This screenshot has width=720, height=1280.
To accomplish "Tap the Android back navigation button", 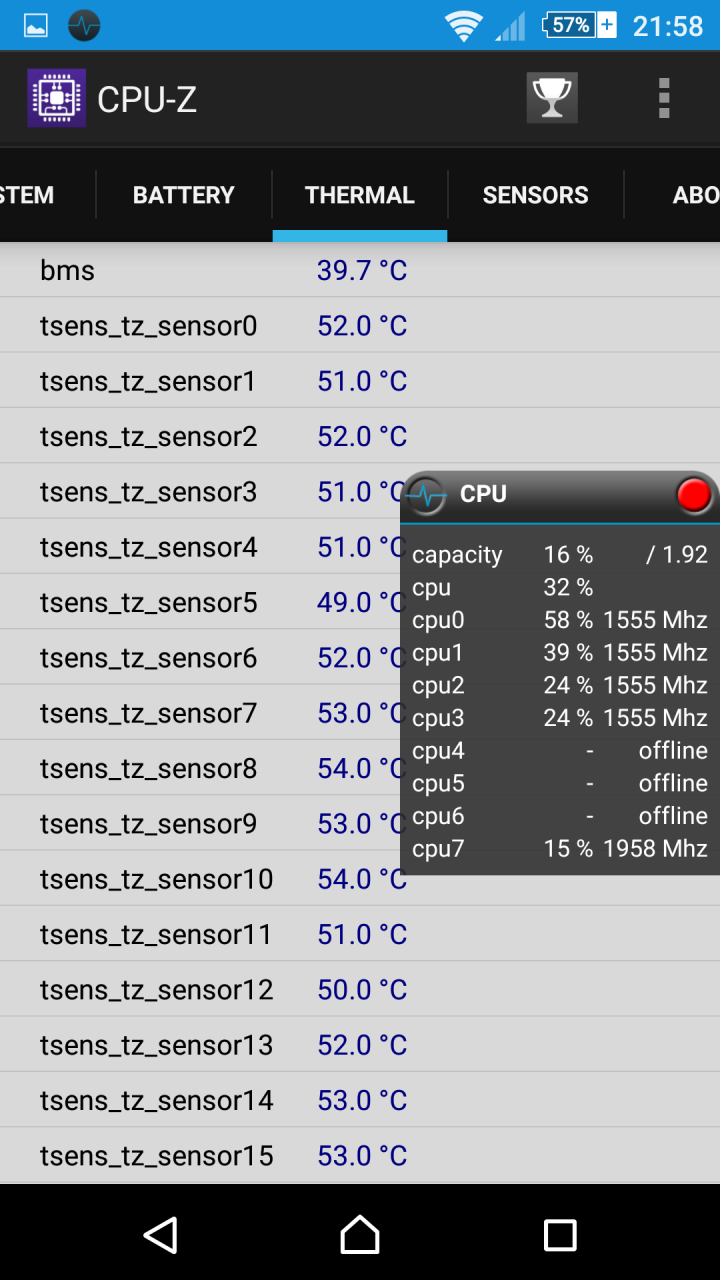I will 160,1235.
